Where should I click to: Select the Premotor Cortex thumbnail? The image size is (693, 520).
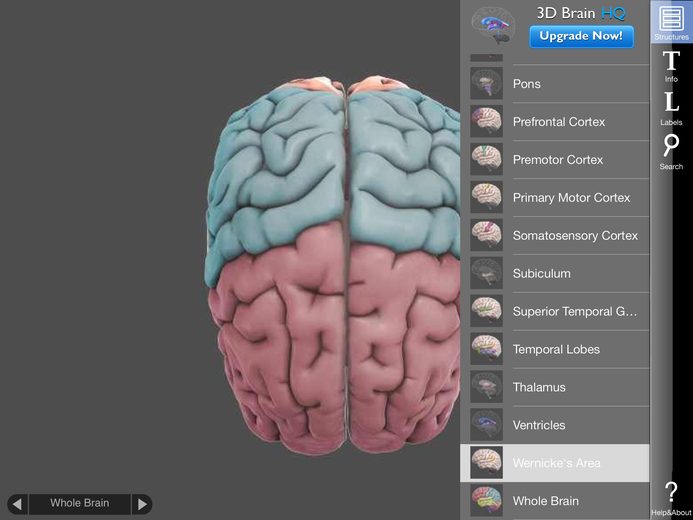486,159
